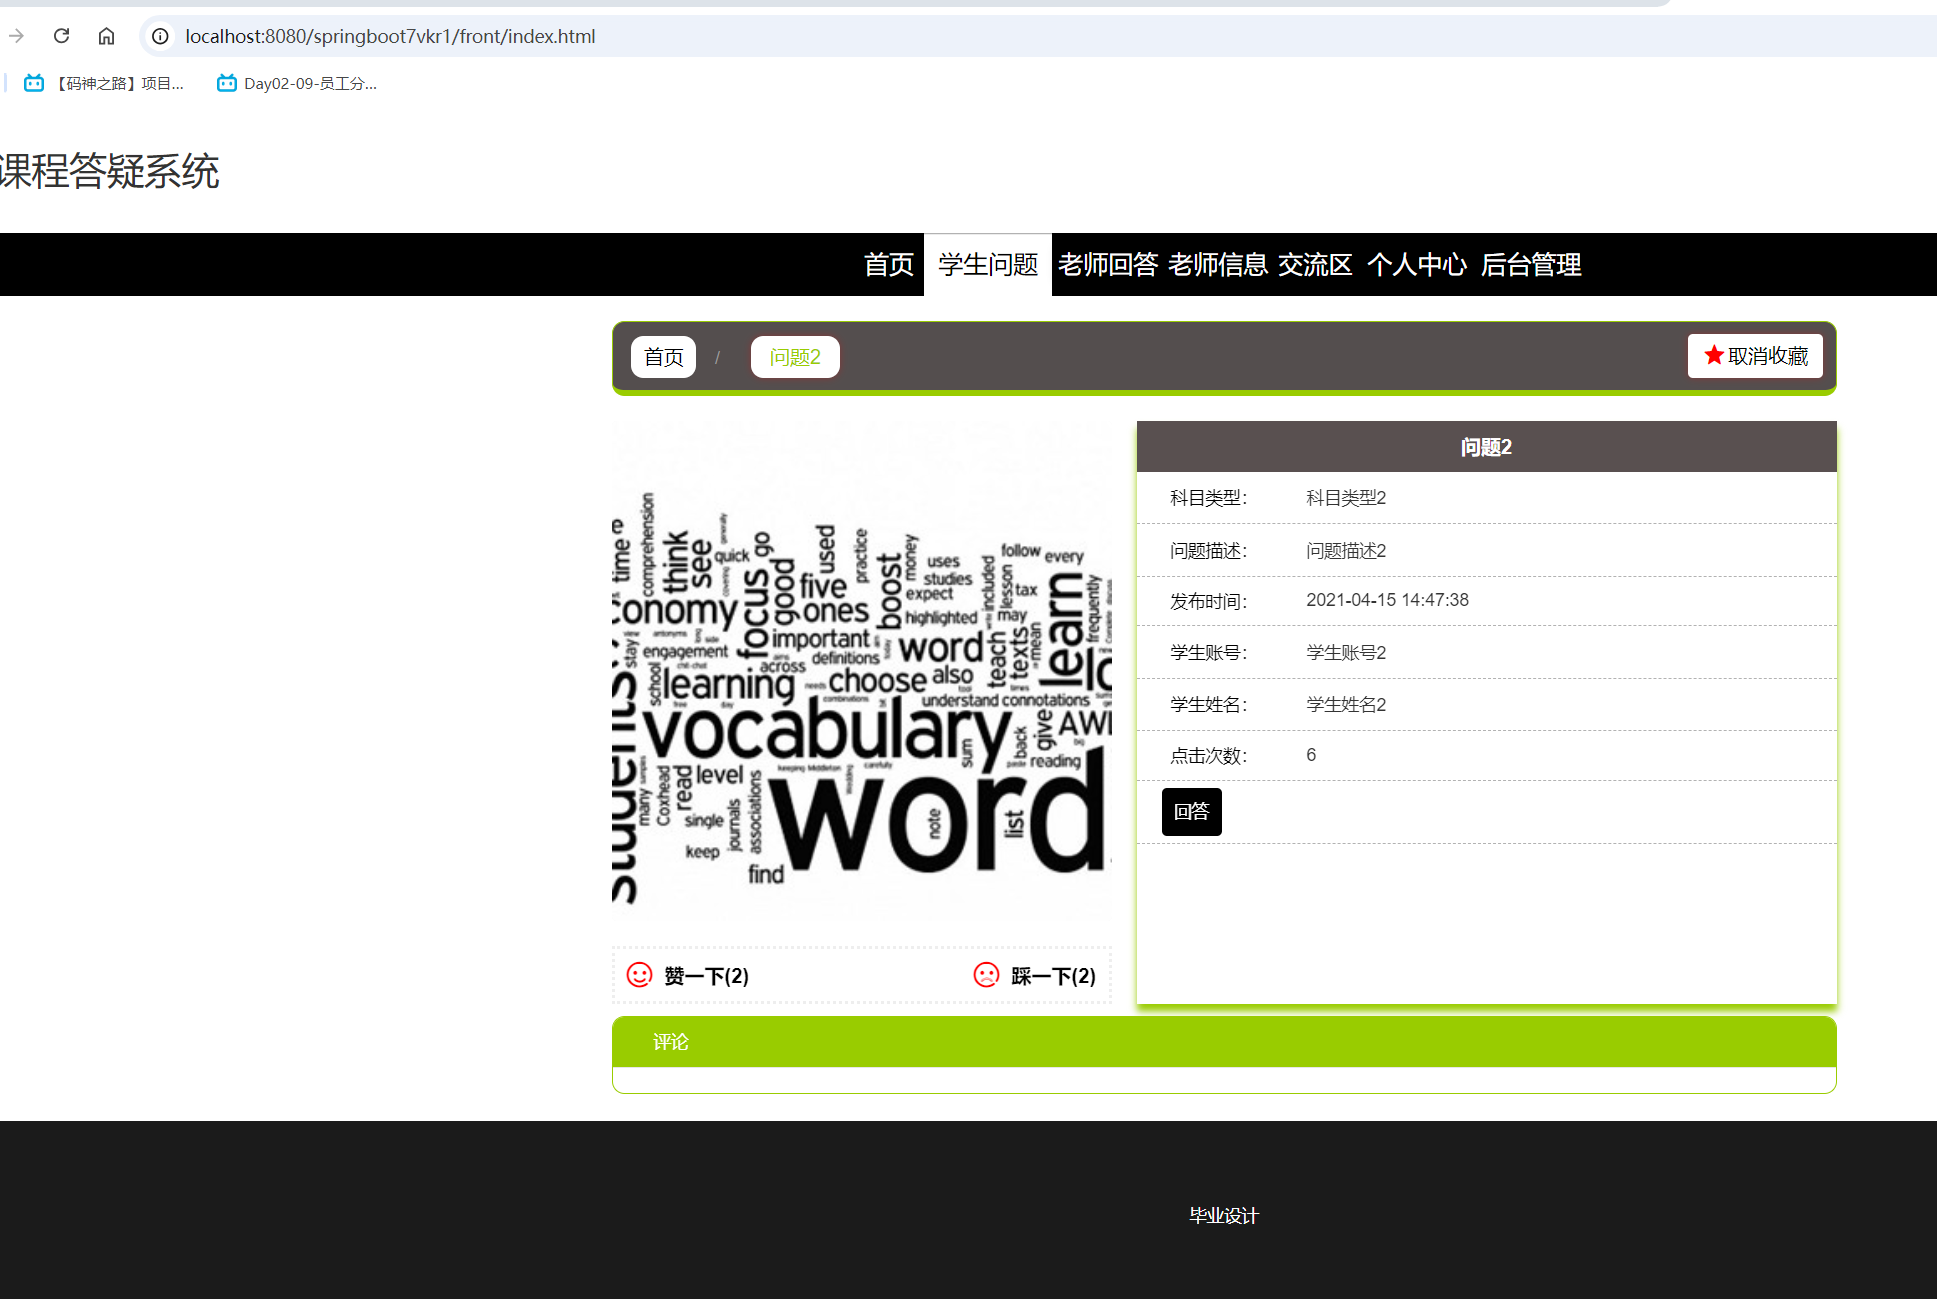The image size is (1937, 1309).
Task: Toggle favorite off via 取消收藏
Action: 1755,355
